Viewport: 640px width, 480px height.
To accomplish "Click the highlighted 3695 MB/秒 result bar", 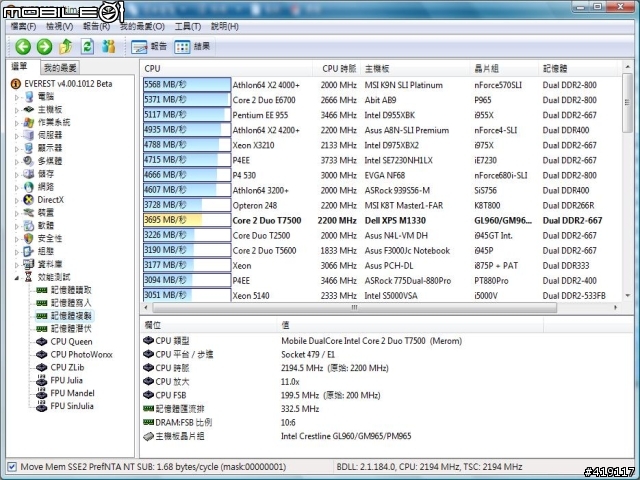I will (187, 220).
